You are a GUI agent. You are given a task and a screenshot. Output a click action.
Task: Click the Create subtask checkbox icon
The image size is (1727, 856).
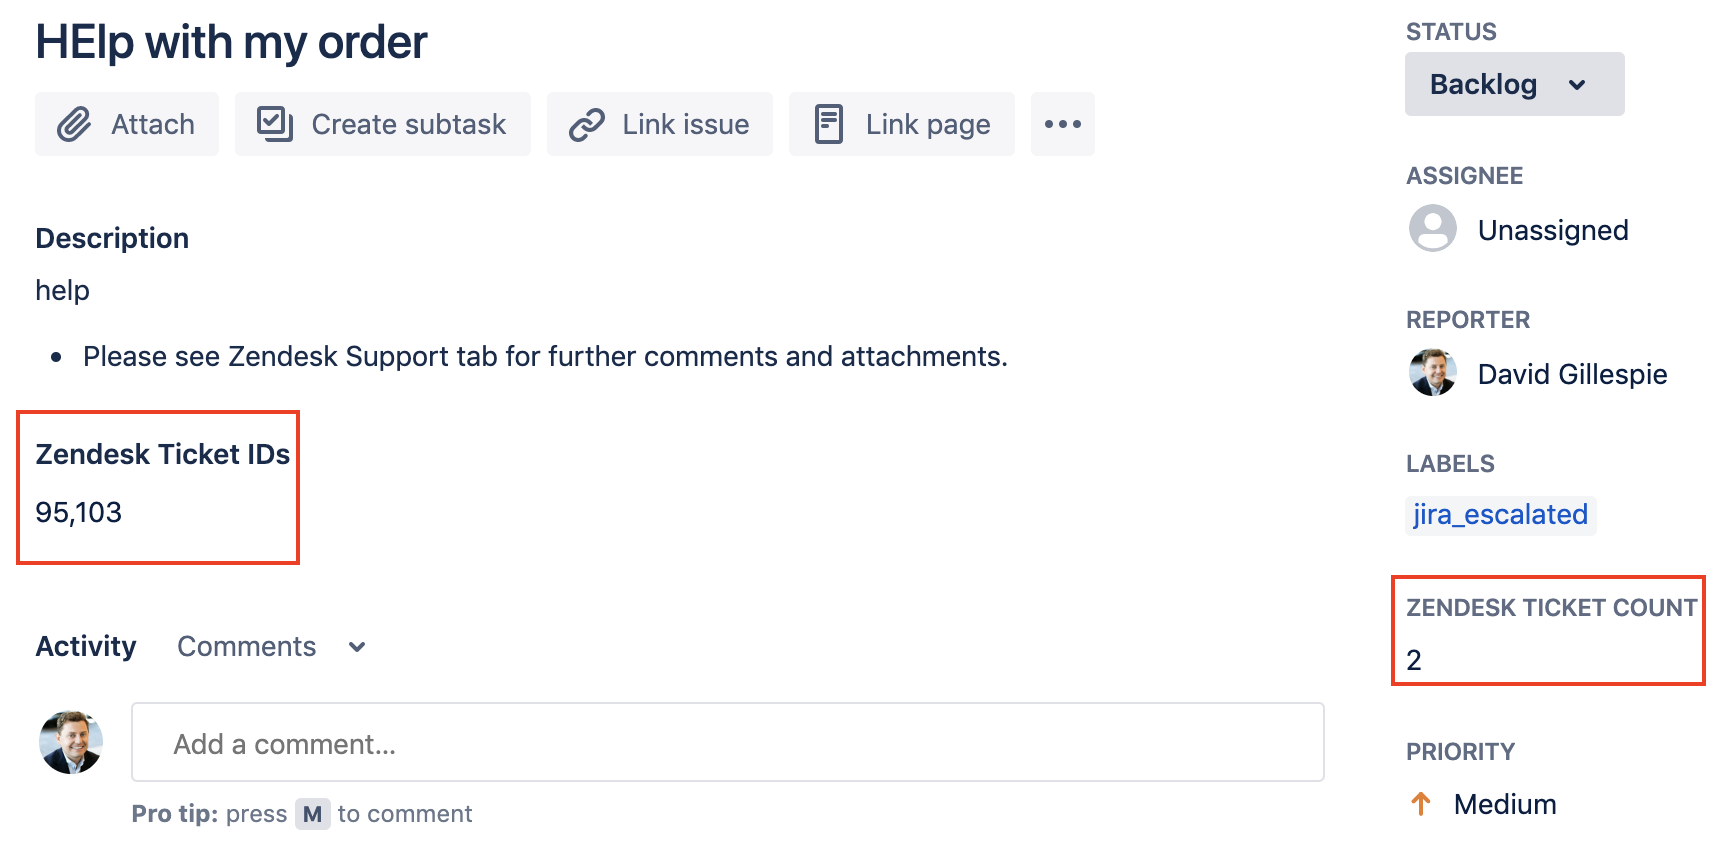click(274, 124)
